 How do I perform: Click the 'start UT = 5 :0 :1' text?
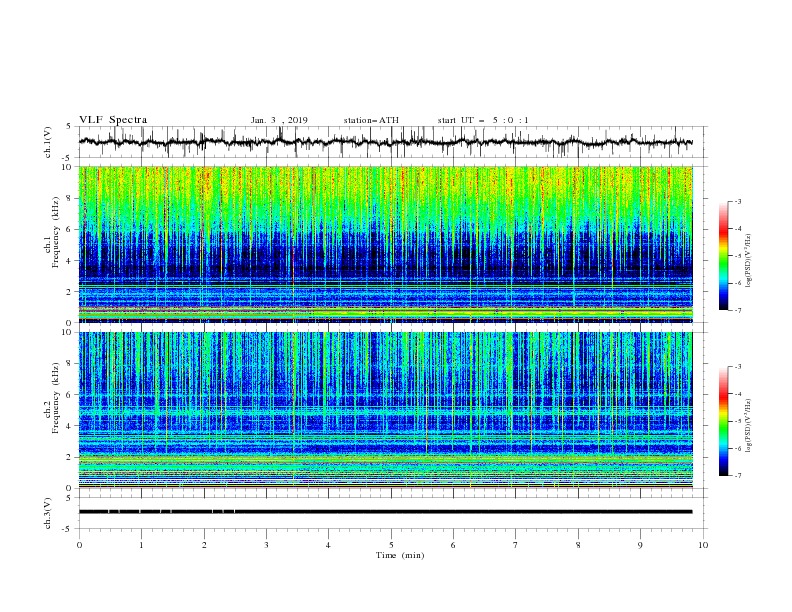483,120
